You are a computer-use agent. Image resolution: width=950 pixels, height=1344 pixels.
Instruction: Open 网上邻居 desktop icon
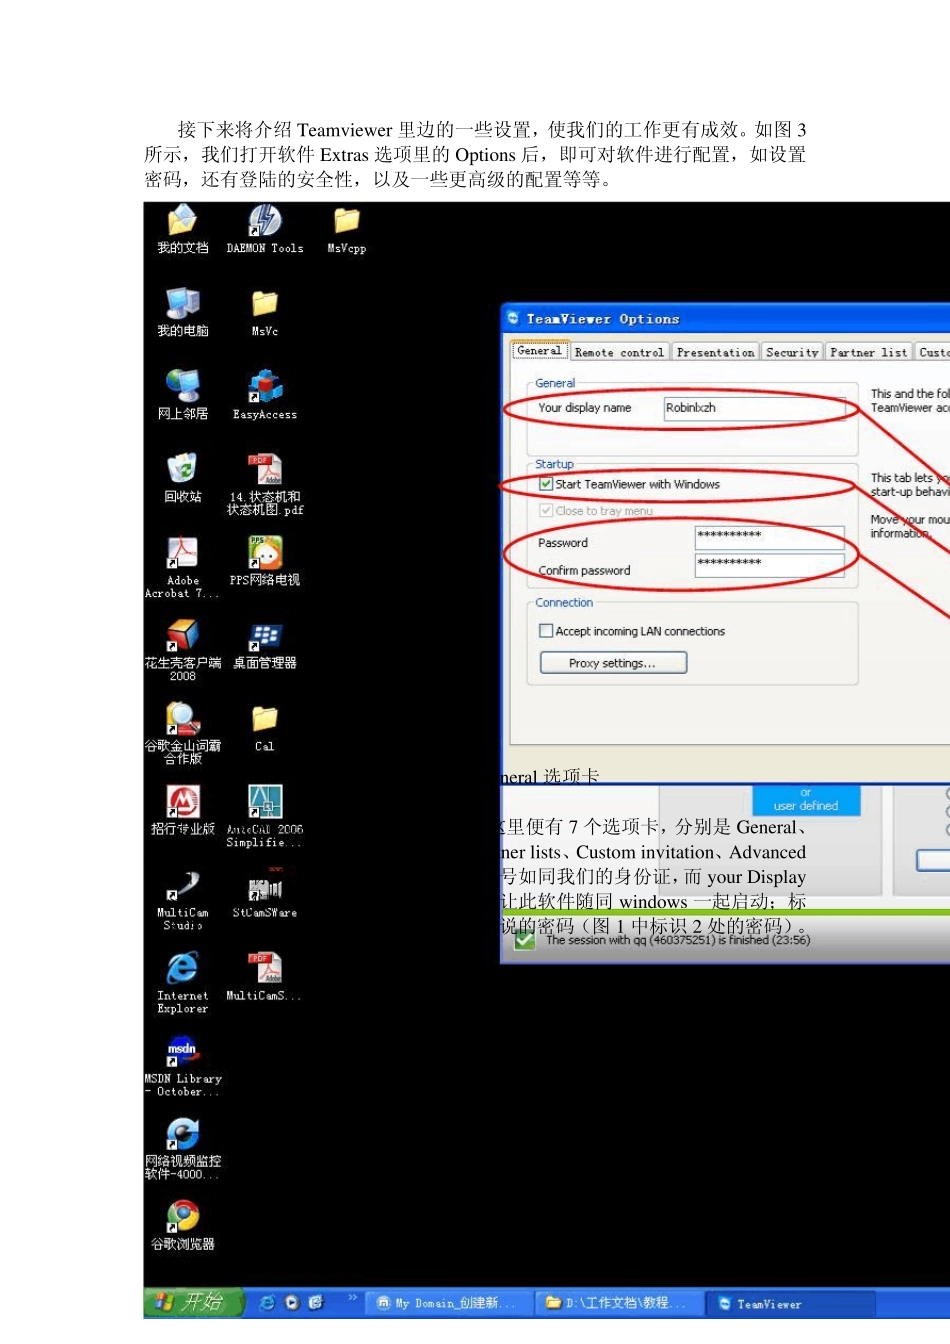182,395
